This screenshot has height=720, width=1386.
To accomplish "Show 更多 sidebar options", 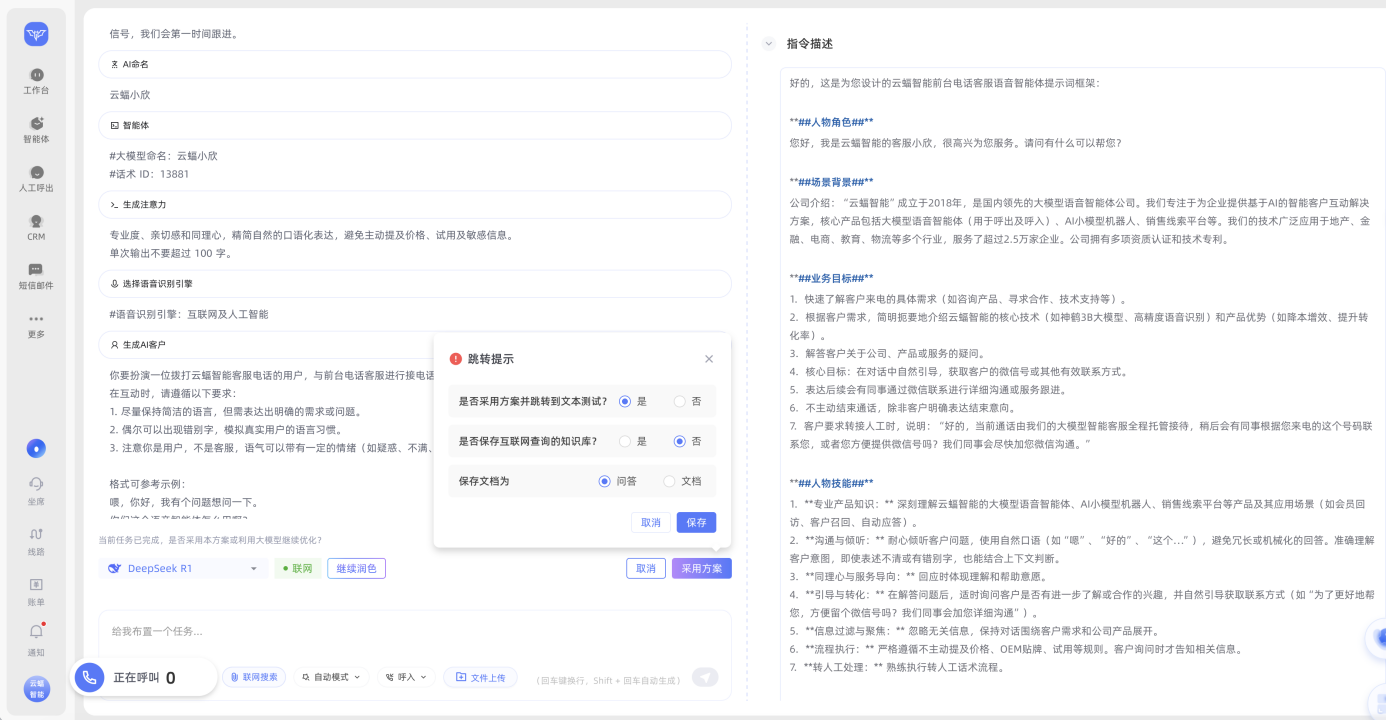I will [x=36, y=326].
